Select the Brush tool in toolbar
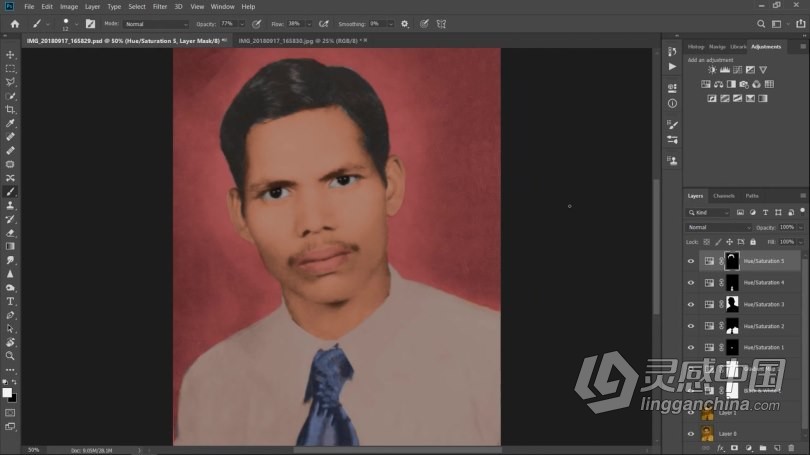Image resolution: width=810 pixels, height=455 pixels. tap(10, 192)
